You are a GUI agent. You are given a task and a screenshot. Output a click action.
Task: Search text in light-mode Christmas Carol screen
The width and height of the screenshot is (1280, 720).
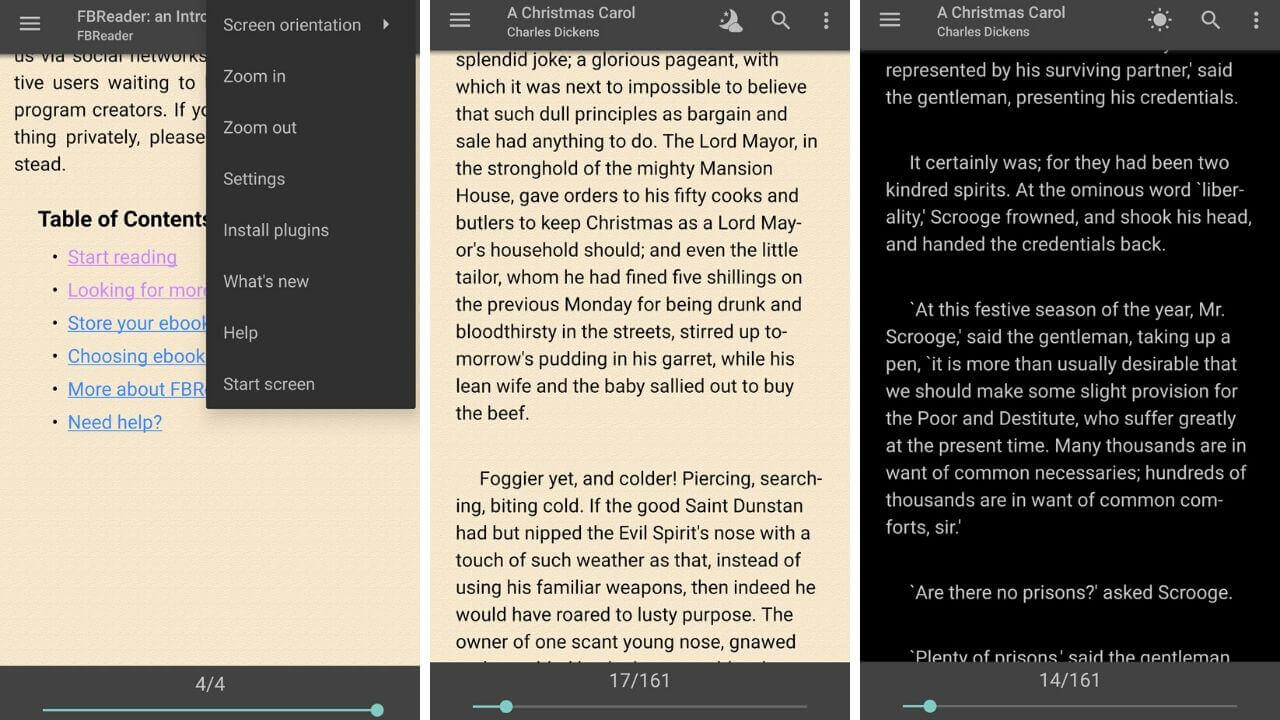point(781,20)
